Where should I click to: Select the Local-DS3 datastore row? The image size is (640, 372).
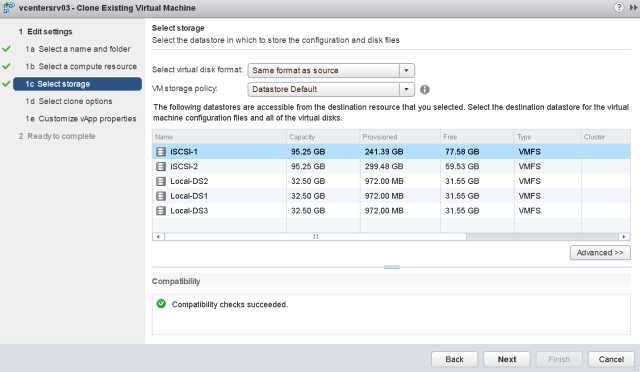point(391,211)
